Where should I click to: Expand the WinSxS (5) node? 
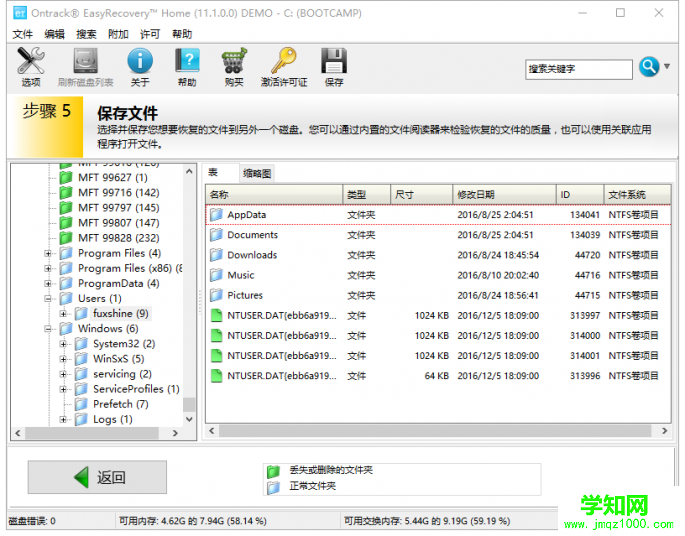point(63,359)
